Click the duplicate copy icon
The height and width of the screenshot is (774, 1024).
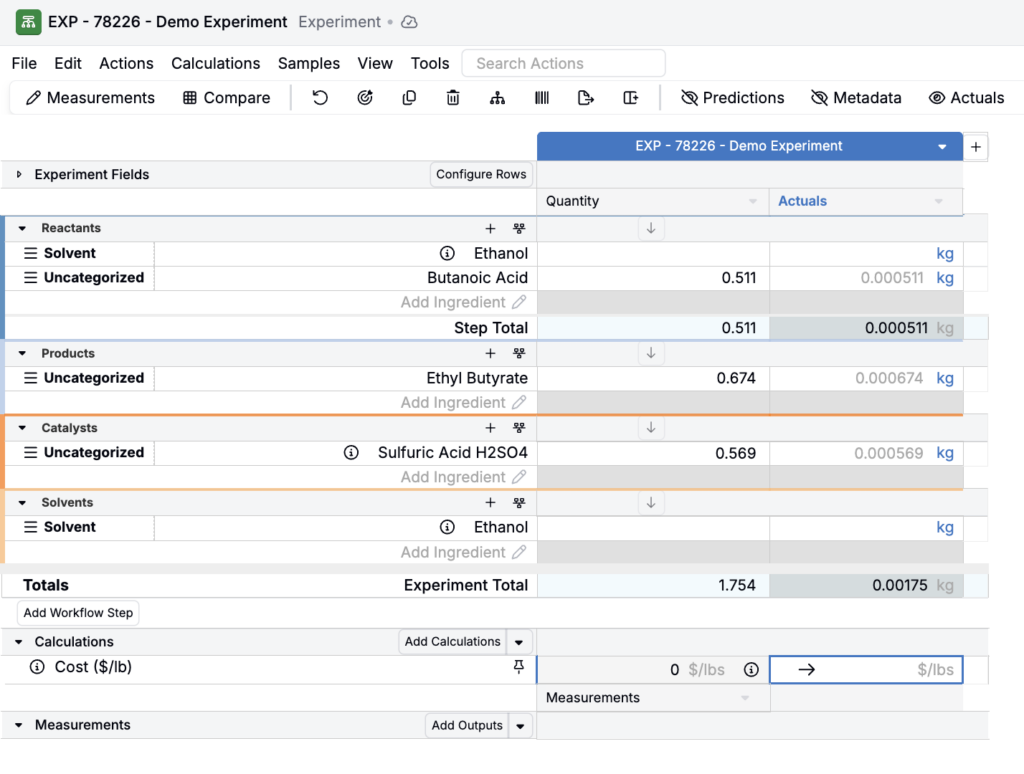(409, 98)
